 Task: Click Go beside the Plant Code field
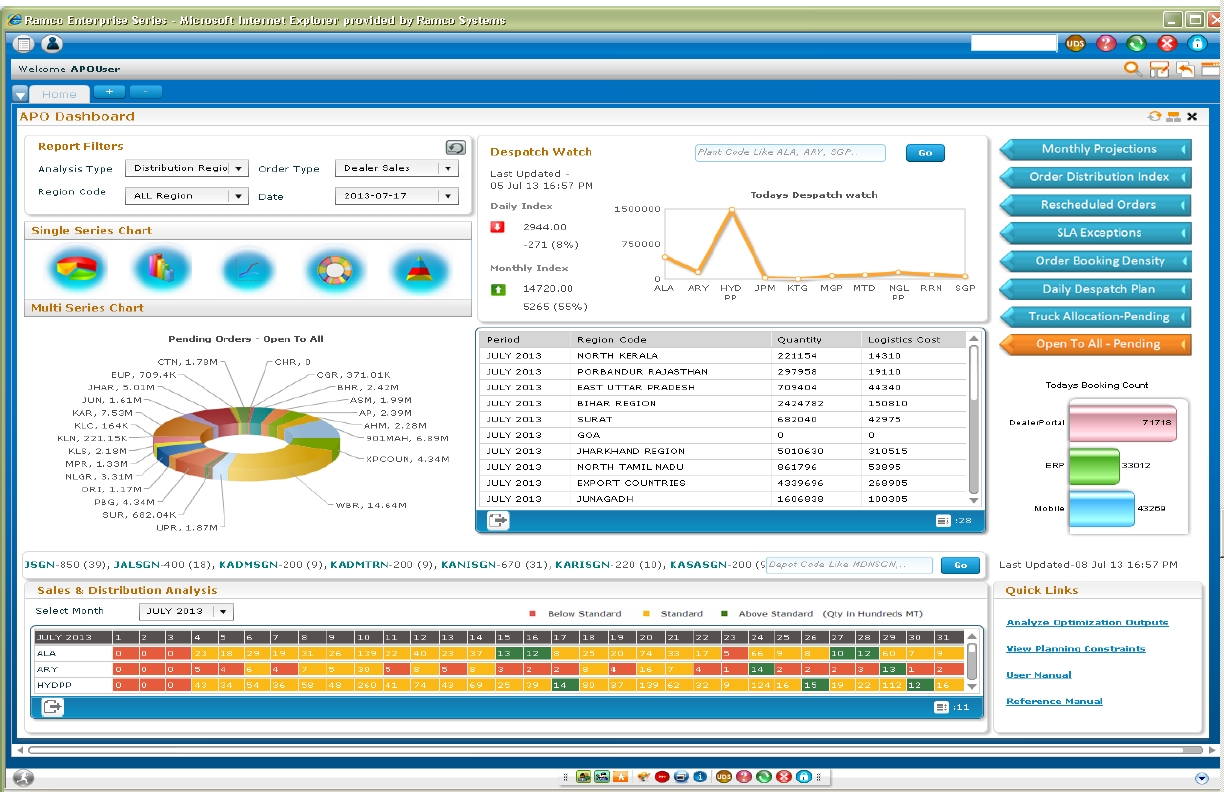pyautogui.click(x=925, y=153)
